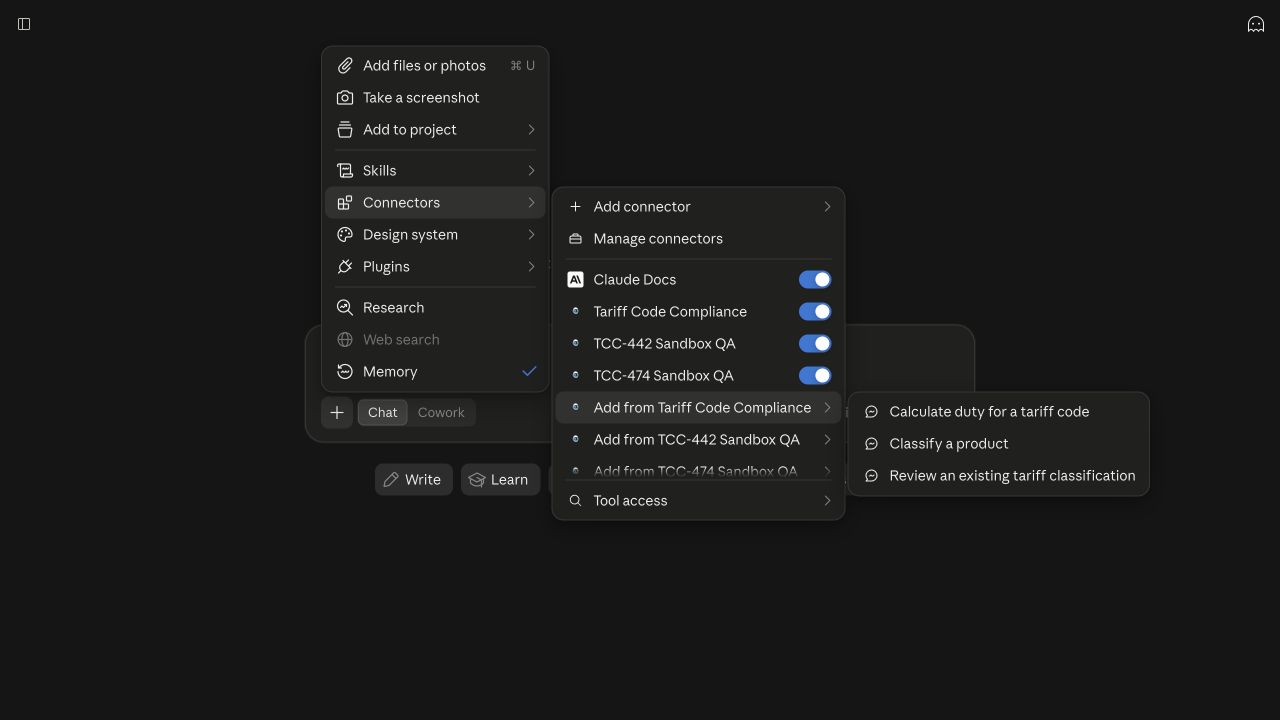Click the pencil icon on Write chip
Screen dimensions: 1280x720
pos(391,480)
